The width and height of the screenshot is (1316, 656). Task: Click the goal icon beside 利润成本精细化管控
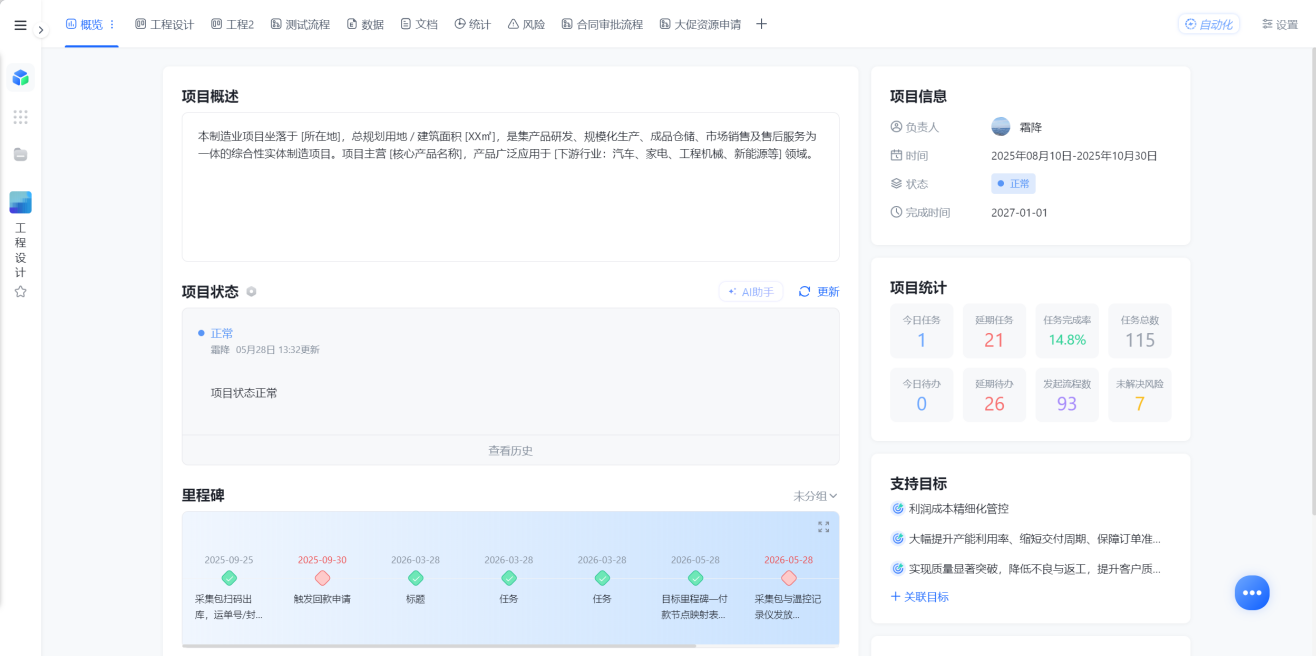[897, 509]
